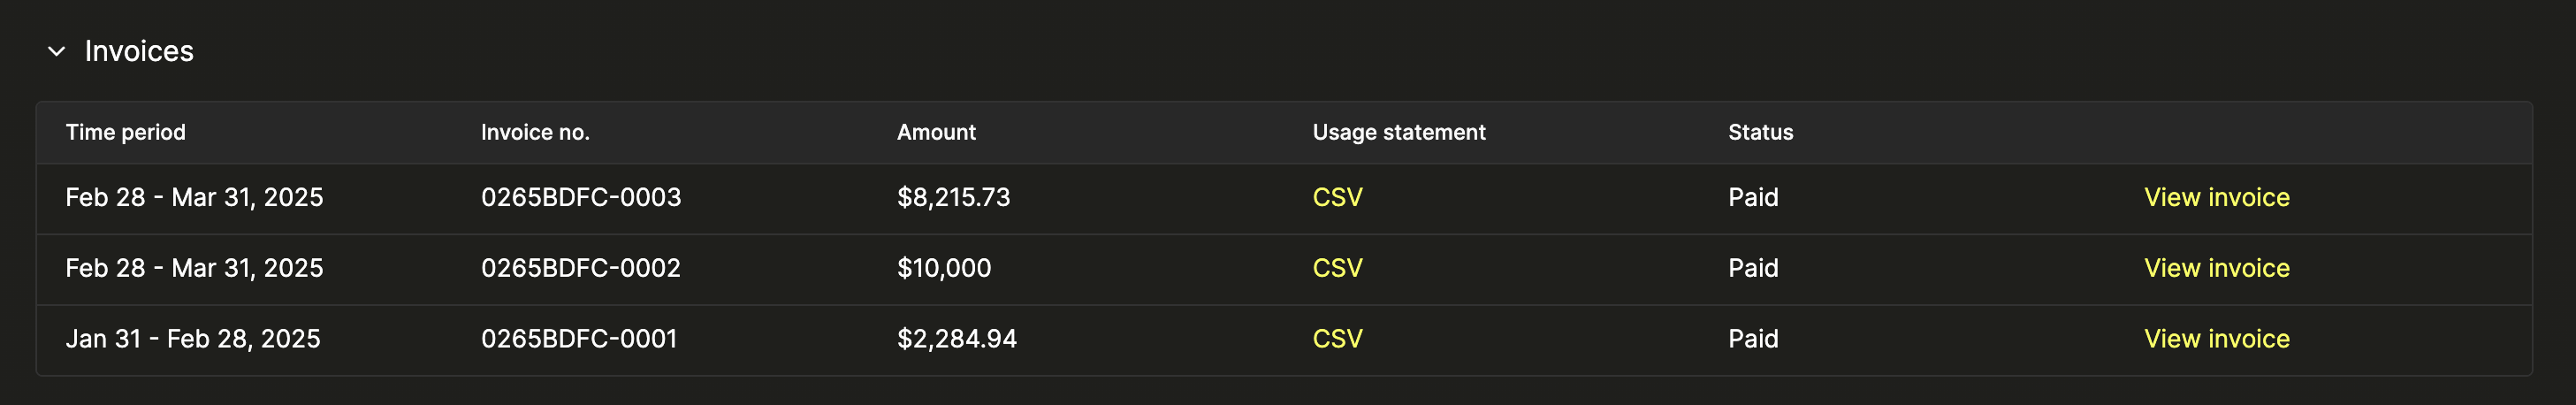Select invoice number 0265BDFC-0003
2576x405 pixels.
[x=581, y=197]
